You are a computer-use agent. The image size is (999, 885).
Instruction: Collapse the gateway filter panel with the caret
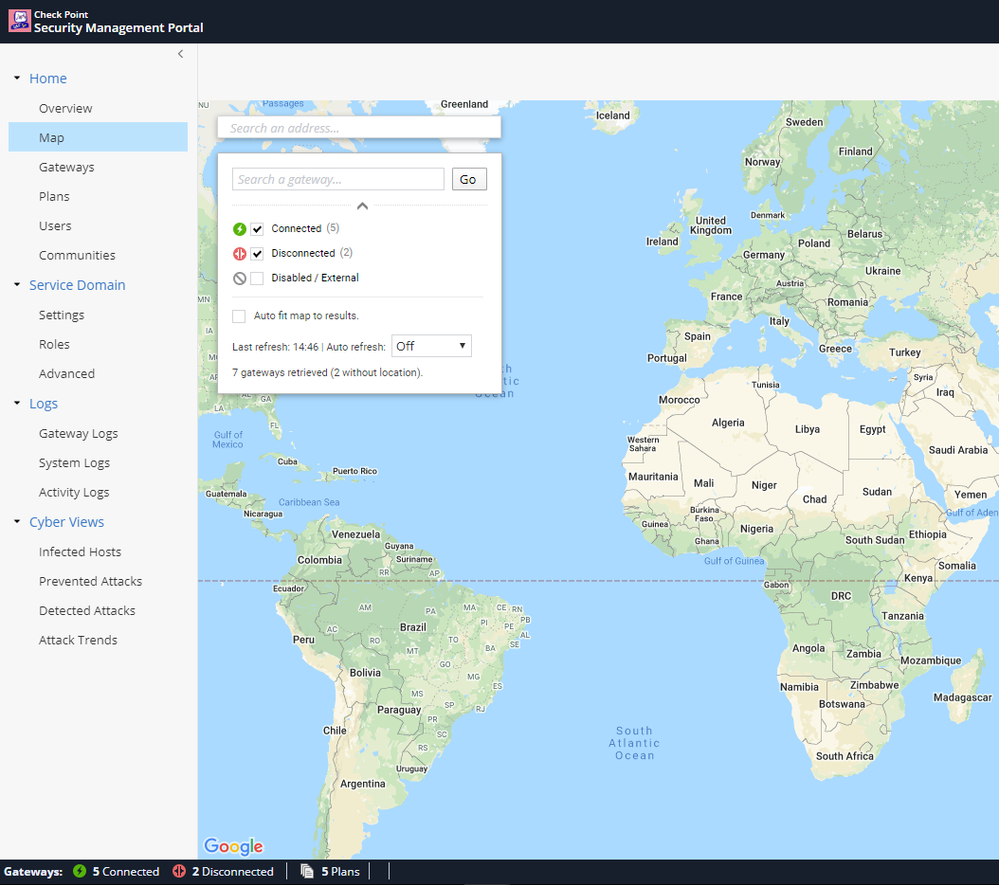coord(362,206)
